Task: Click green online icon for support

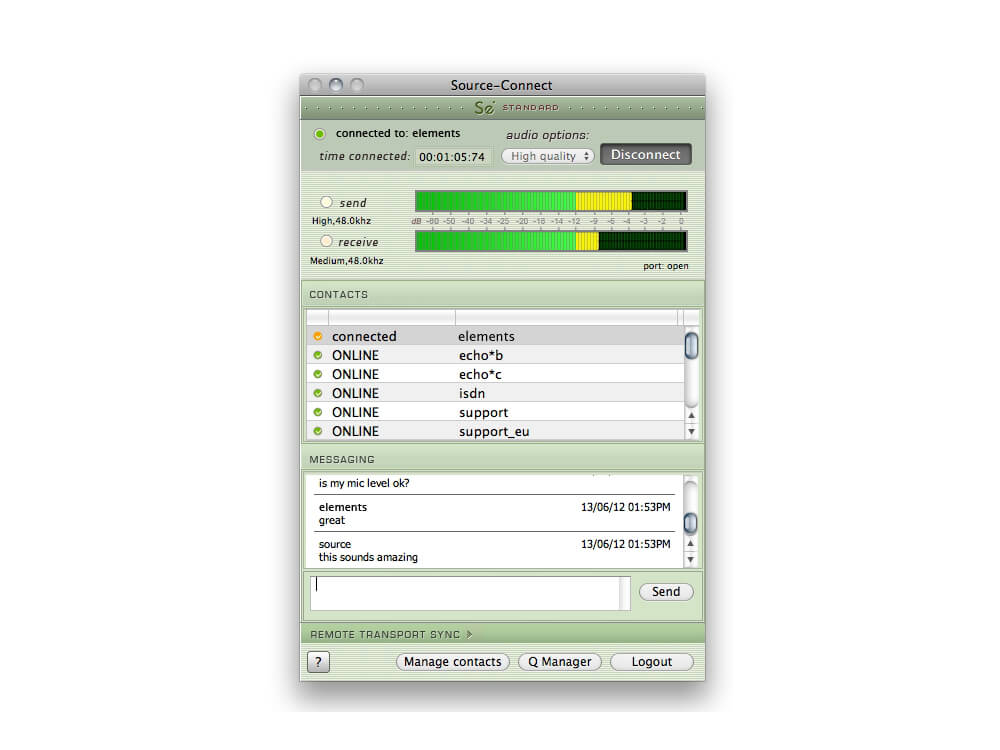Action: 318,413
